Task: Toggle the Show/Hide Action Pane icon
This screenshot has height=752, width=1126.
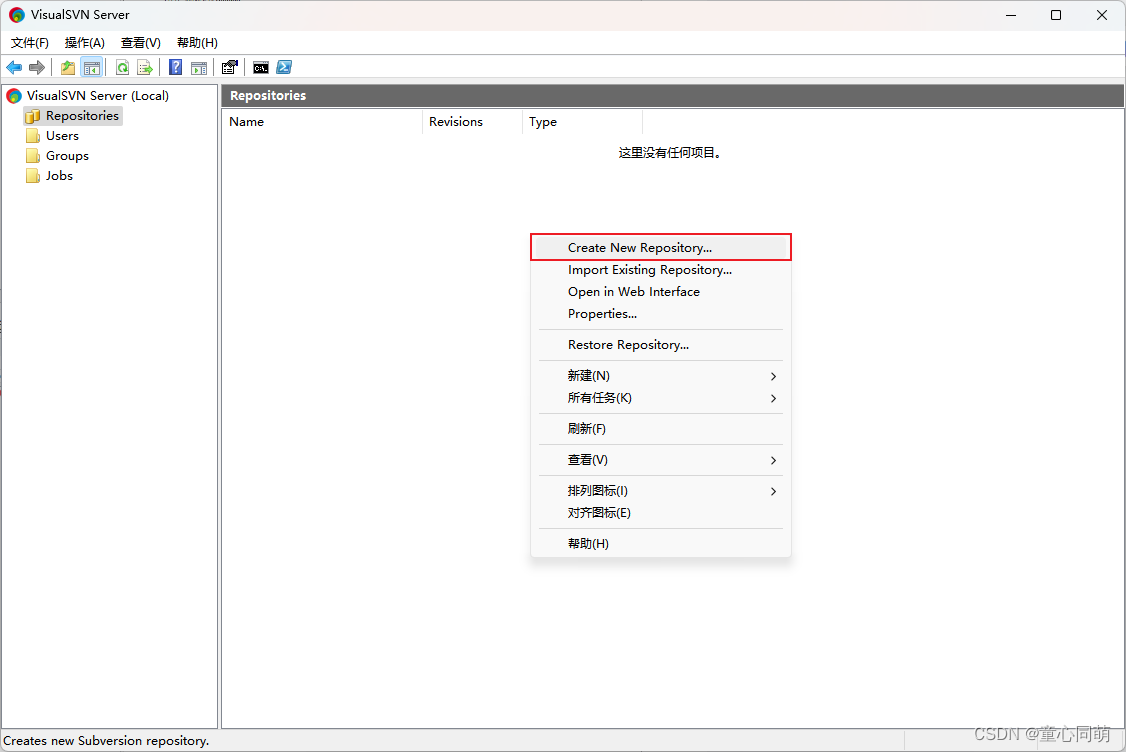Action: tap(199, 68)
